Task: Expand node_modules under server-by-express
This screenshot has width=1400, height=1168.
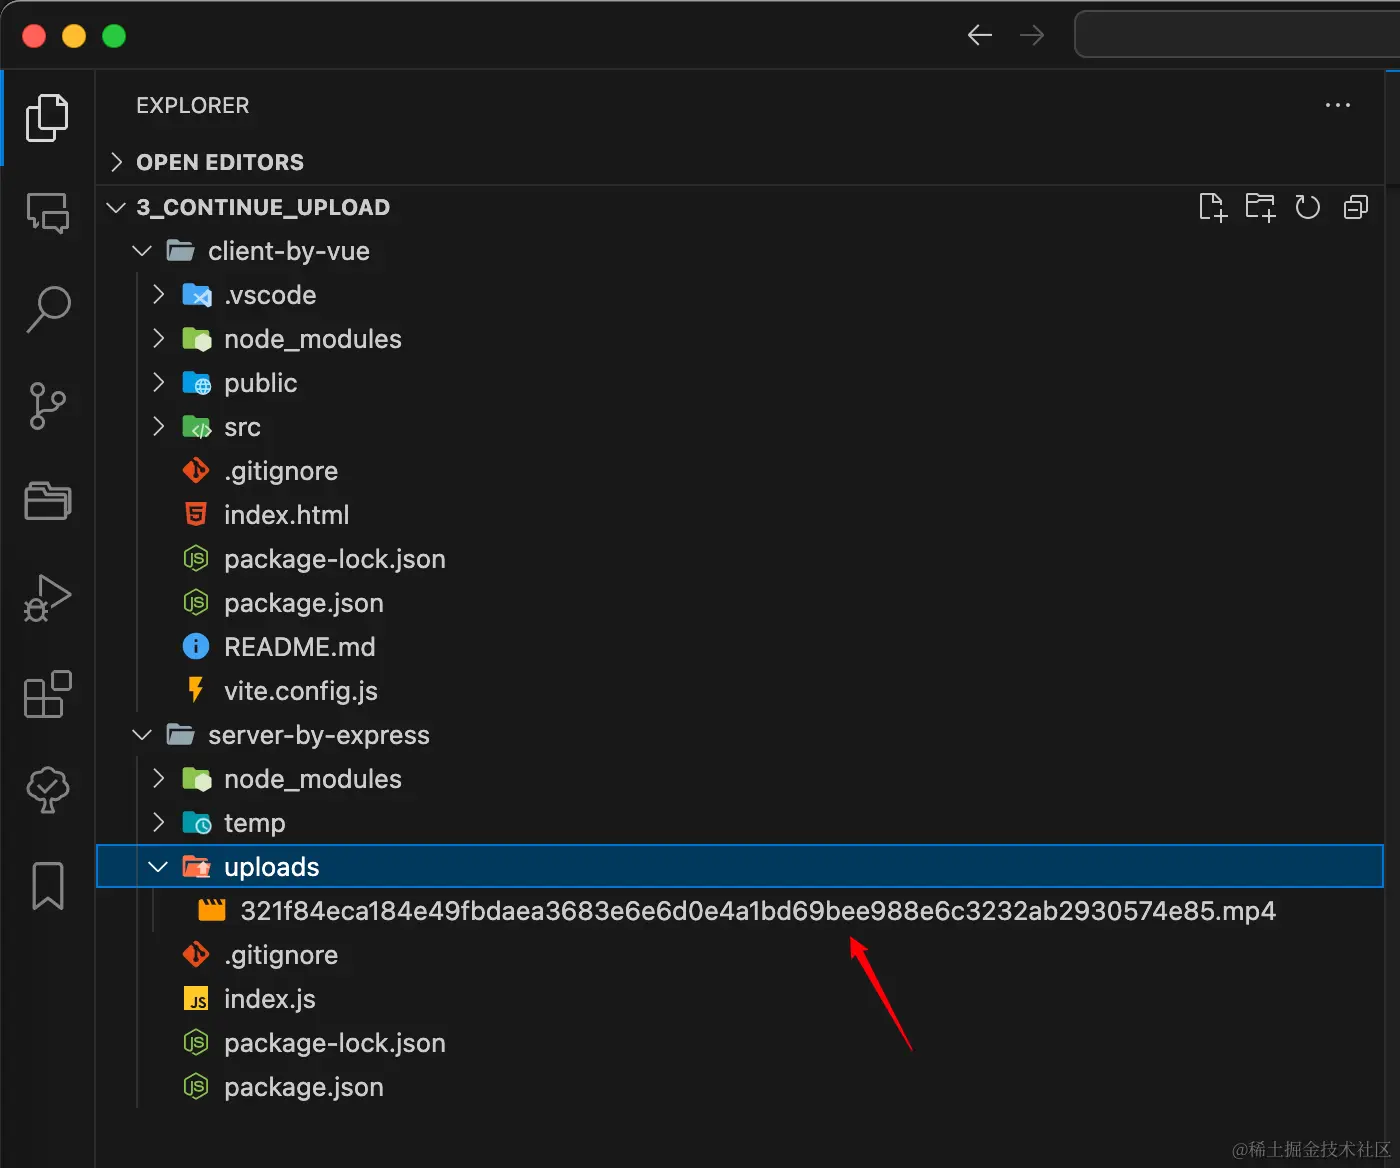Action: pos(740,779)
